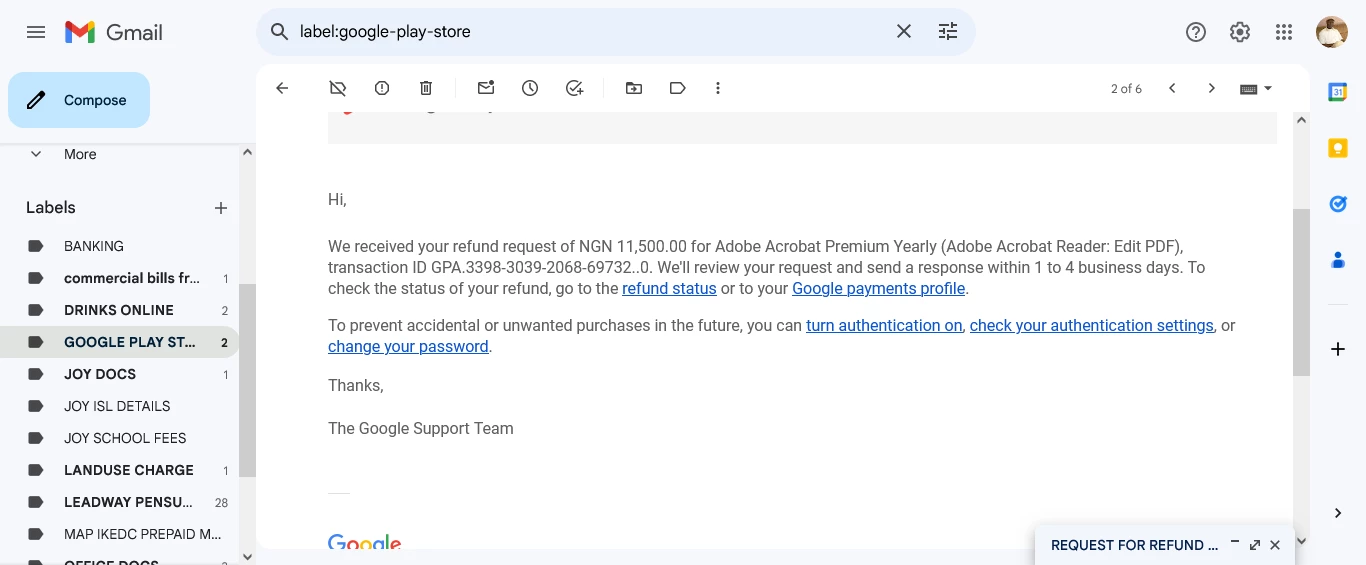Add this email to Tasks
The width and height of the screenshot is (1366, 565).
(x=574, y=88)
